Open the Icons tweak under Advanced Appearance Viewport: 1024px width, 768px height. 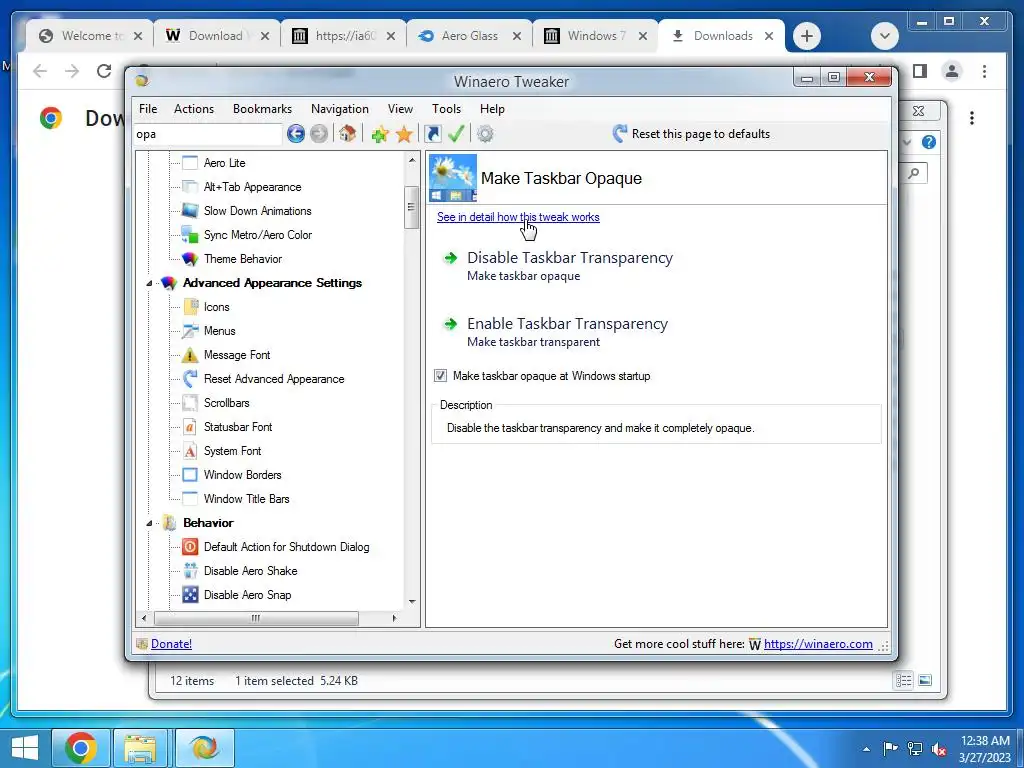[x=216, y=307]
